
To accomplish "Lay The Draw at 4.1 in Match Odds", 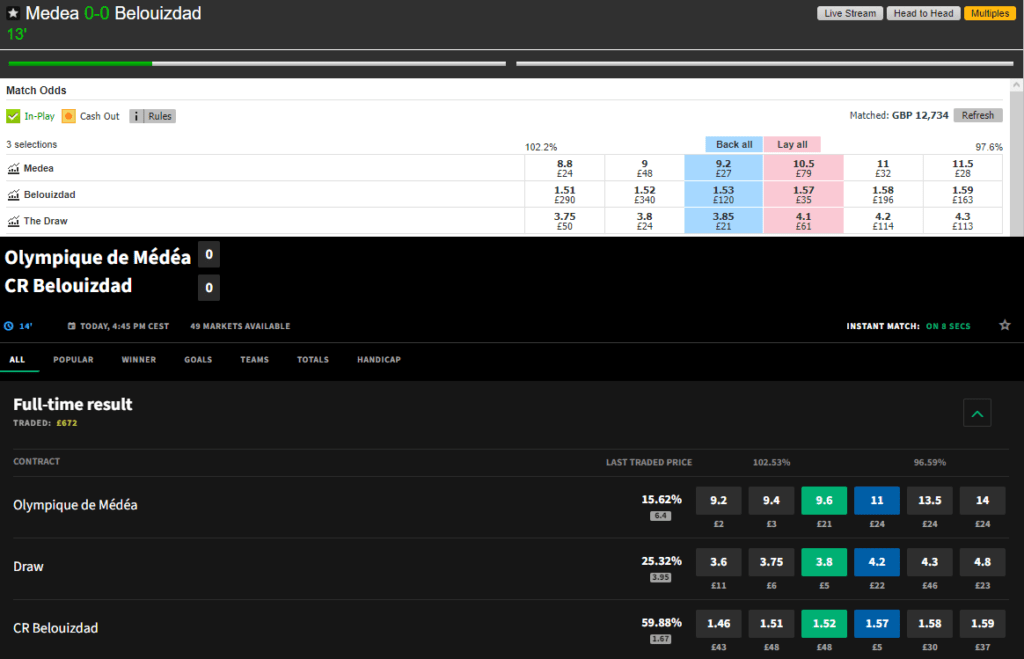I will (803, 221).
